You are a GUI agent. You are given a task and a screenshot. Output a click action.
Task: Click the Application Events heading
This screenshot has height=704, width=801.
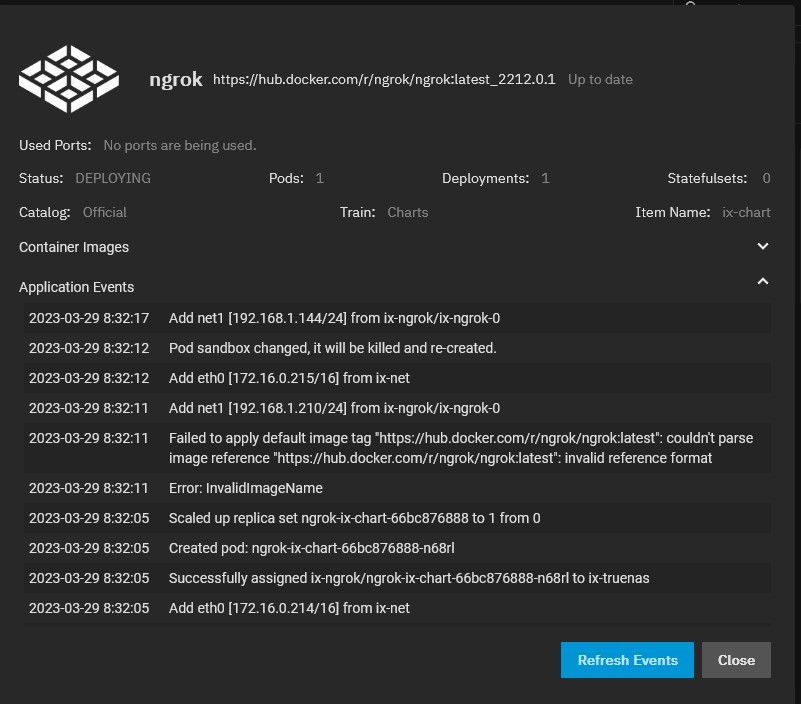(77, 287)
